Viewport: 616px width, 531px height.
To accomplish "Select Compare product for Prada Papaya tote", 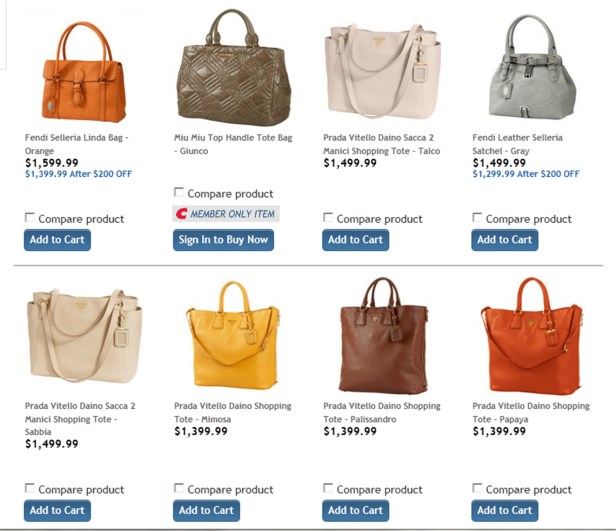I will point(477,488).
